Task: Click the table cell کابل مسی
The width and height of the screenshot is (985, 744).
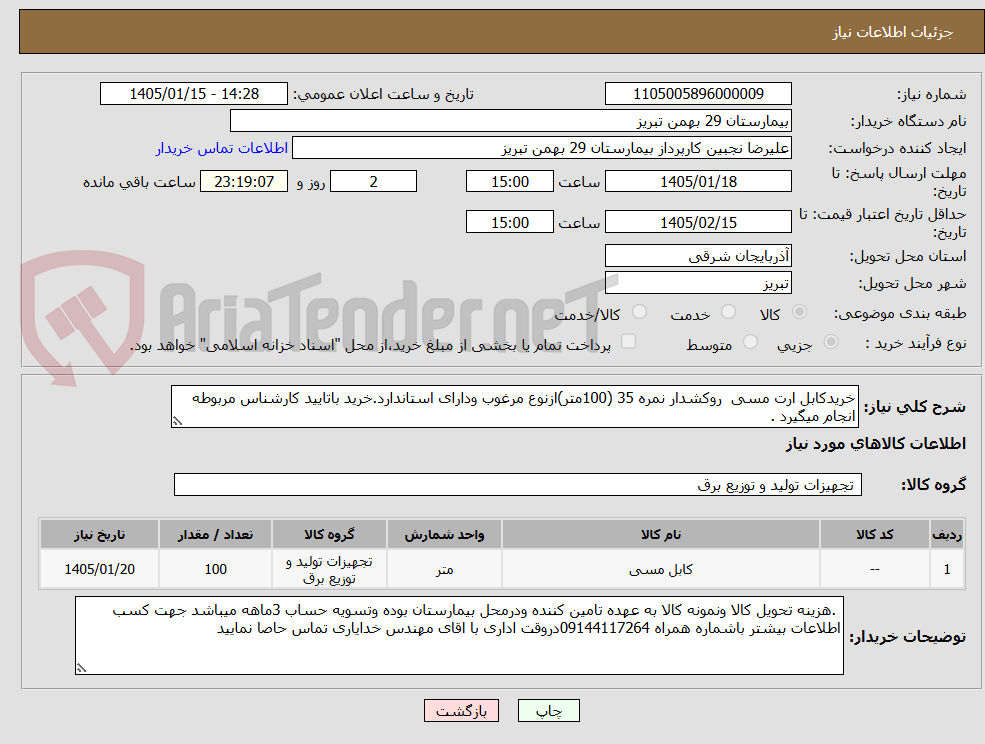Action: [660, 569]
